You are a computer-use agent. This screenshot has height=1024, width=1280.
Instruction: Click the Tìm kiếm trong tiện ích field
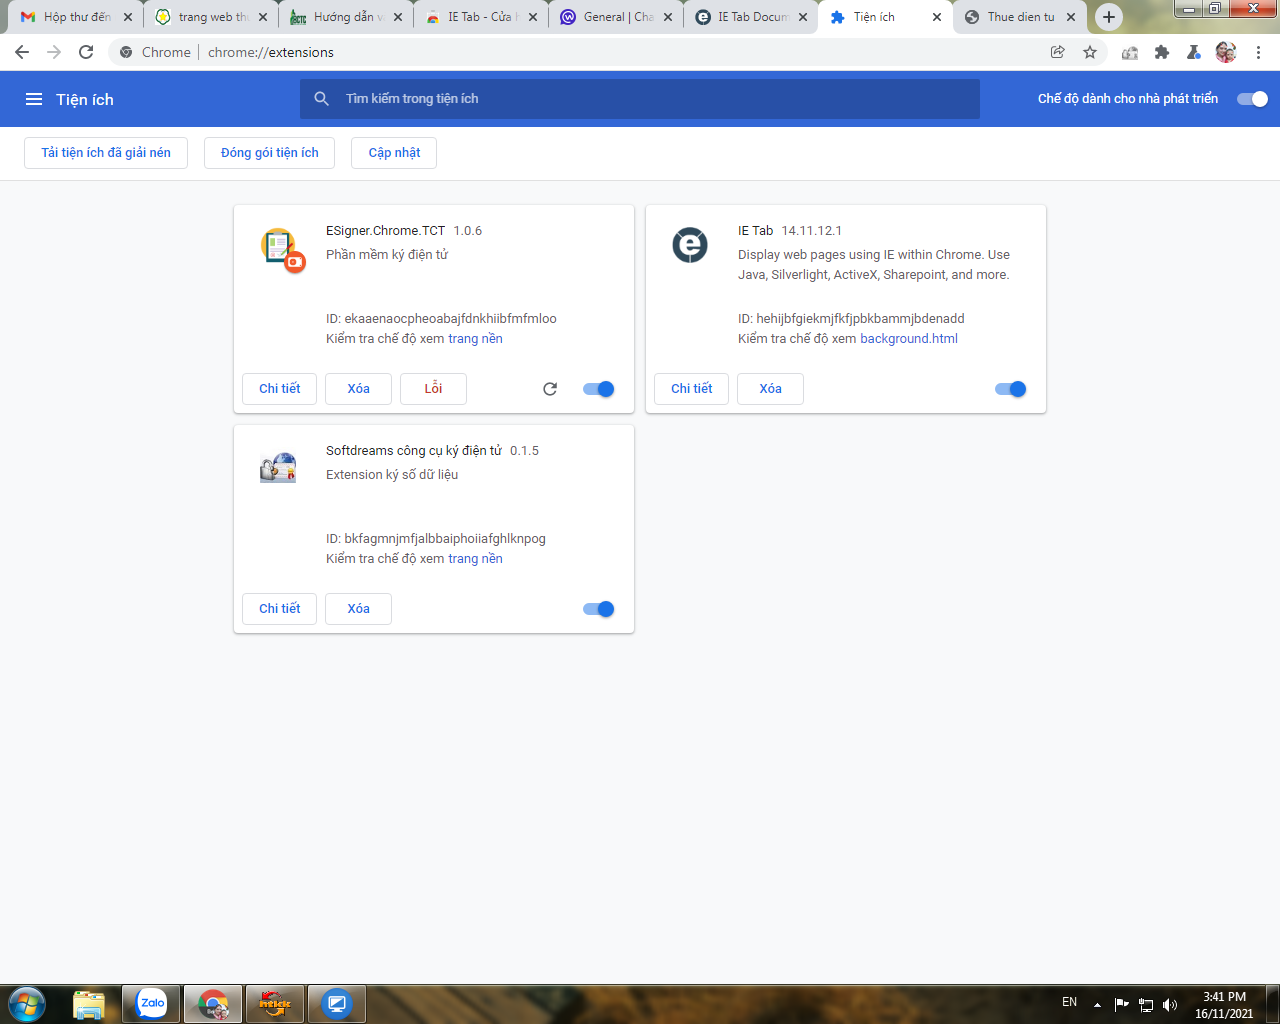[x=640, y=99]
